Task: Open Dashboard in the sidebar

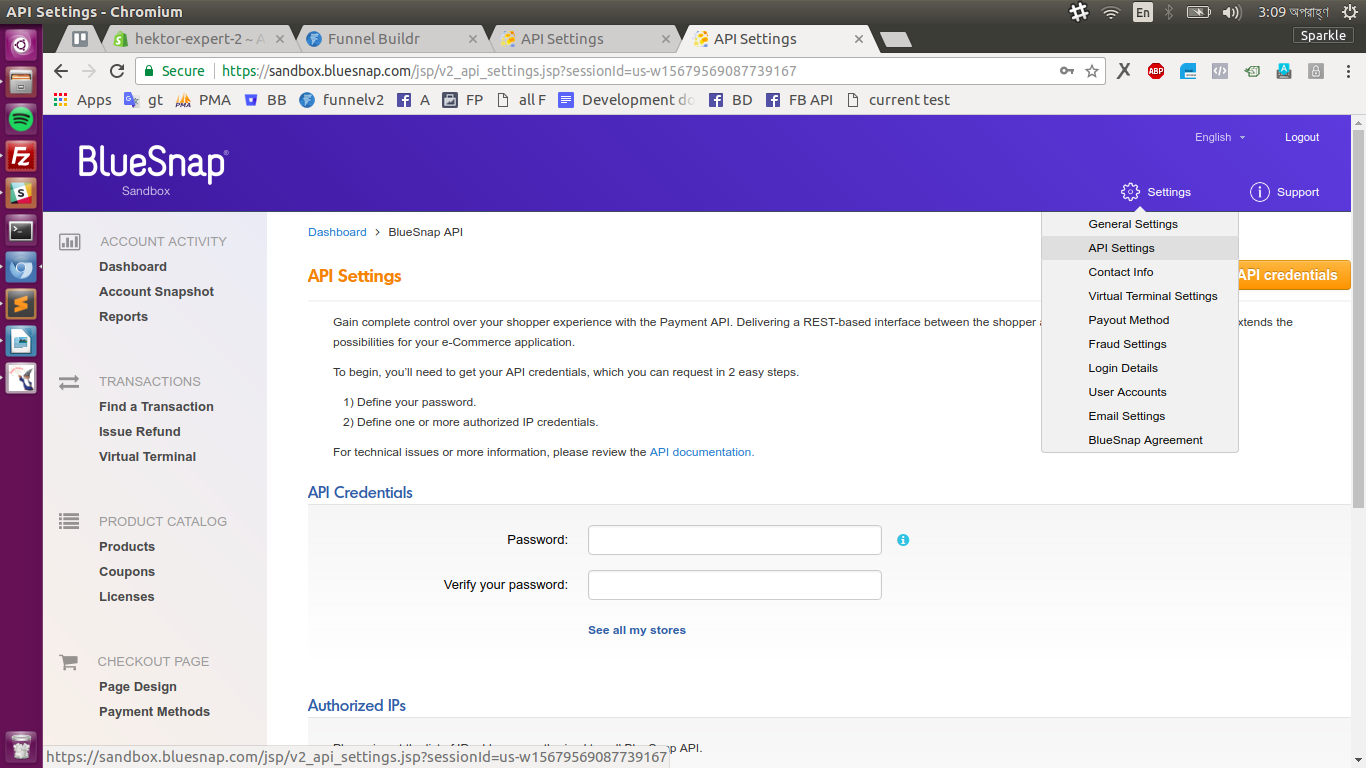Action: pyautogui.click(x=133, y=267)
